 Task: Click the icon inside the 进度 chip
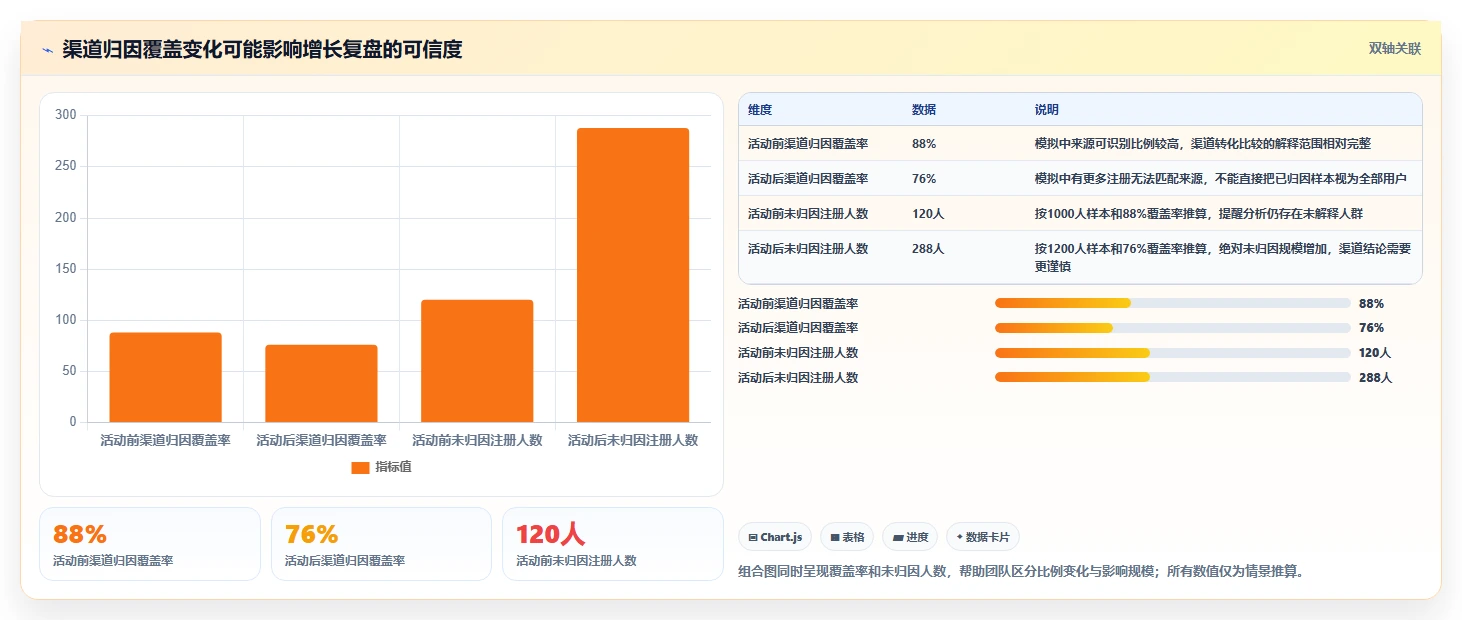tap(898, 538)
